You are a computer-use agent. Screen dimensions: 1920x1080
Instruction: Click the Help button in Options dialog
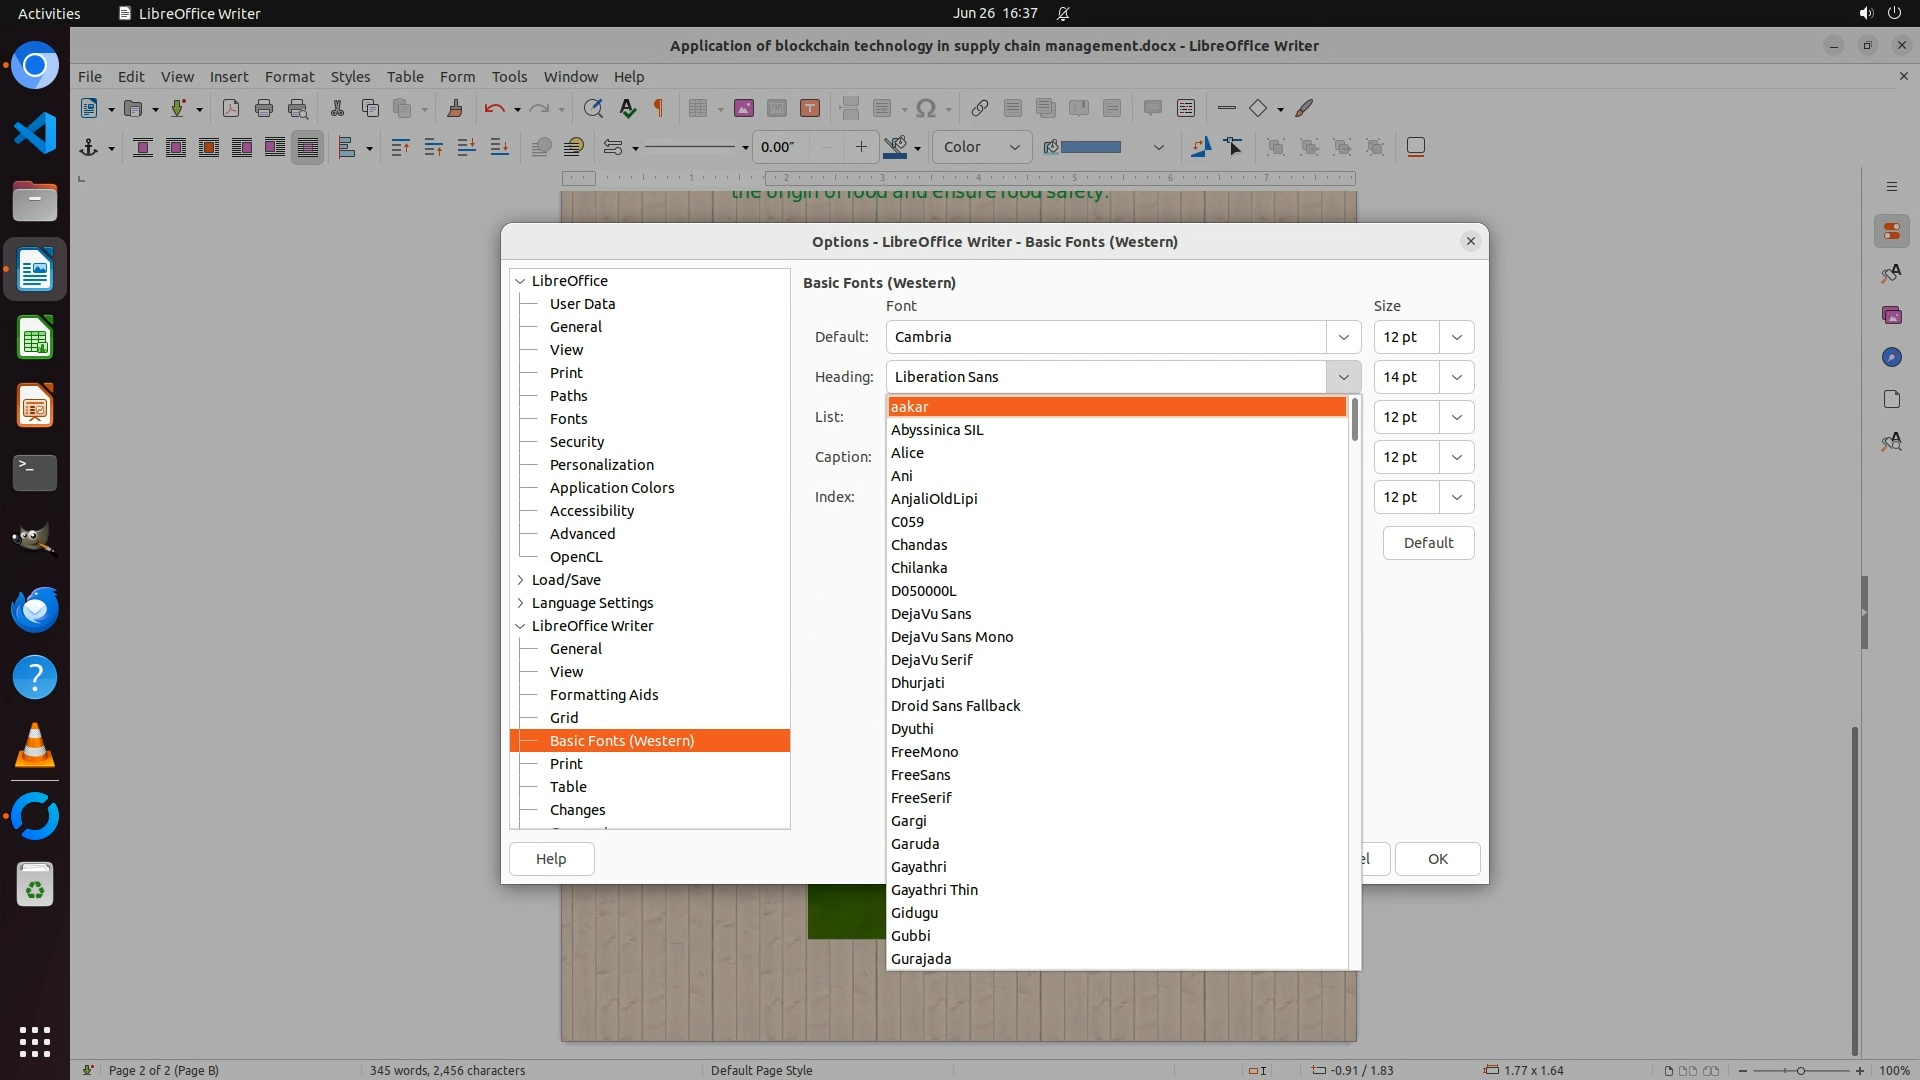pyautogui.click(x=551, y=859)
